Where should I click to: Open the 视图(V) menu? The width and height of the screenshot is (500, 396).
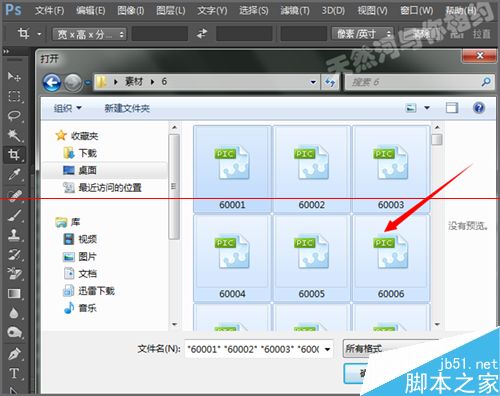(373, 11)
